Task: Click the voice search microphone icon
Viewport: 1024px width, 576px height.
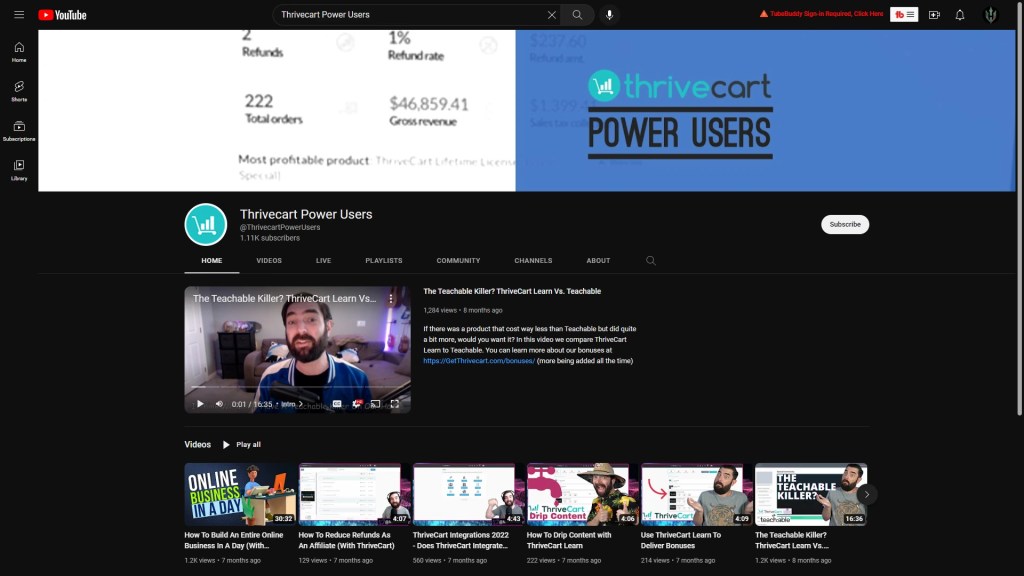Action: coord(609,15)
